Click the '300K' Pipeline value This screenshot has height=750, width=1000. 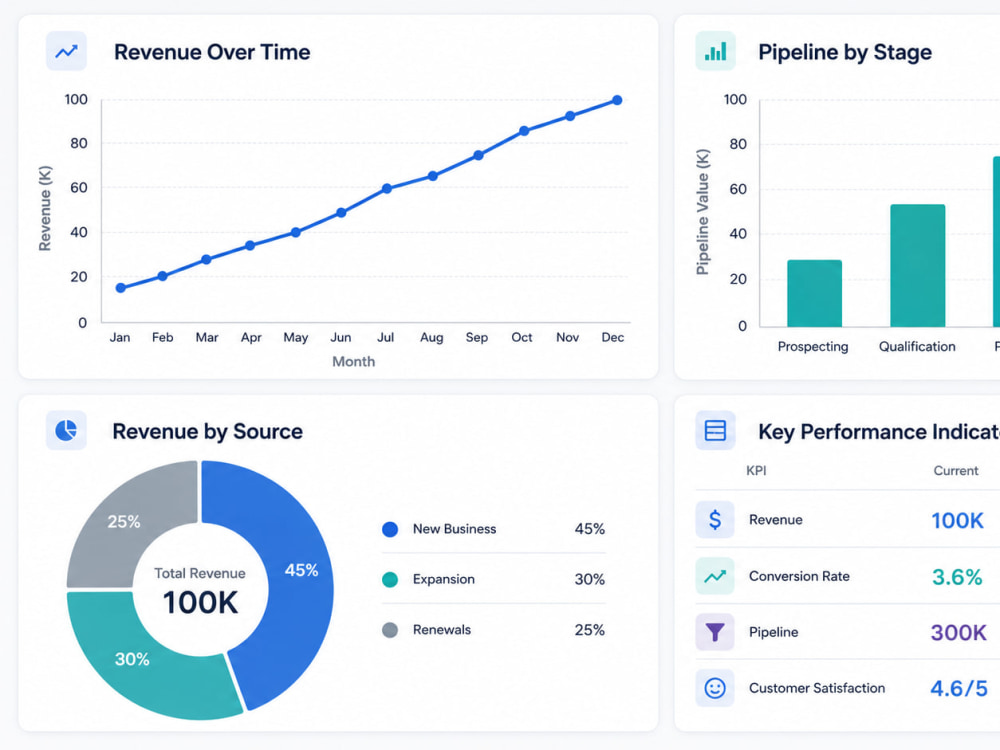959,633
